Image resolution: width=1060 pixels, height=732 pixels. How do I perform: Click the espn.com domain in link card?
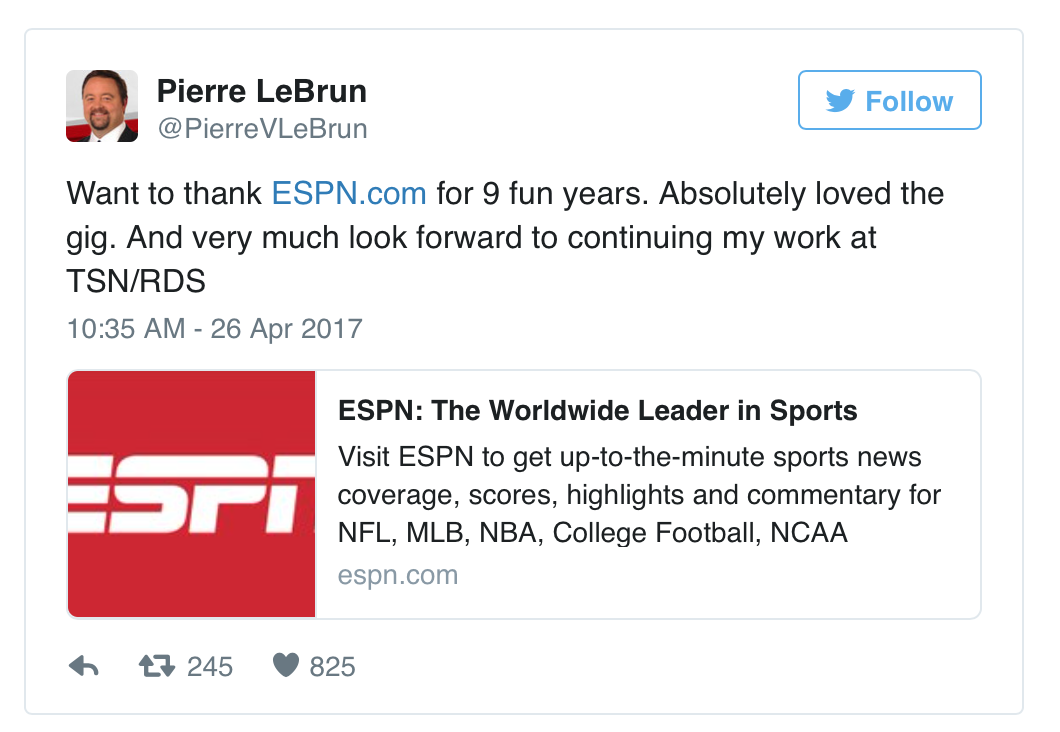click(x=398, y=575)
